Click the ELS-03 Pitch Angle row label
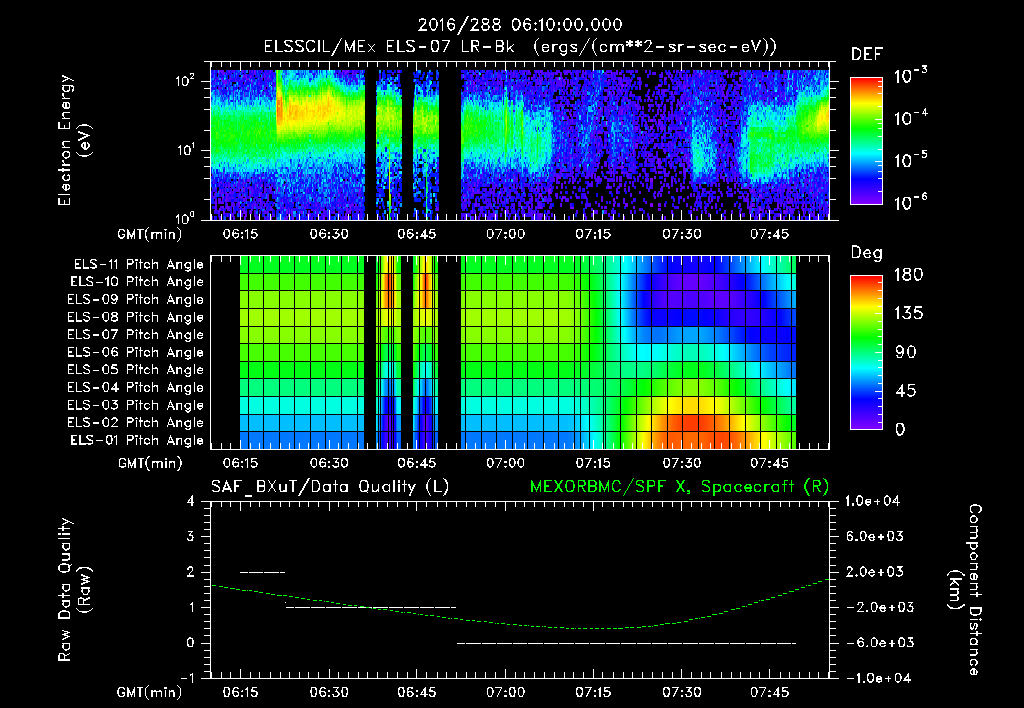 pos(135,406)
